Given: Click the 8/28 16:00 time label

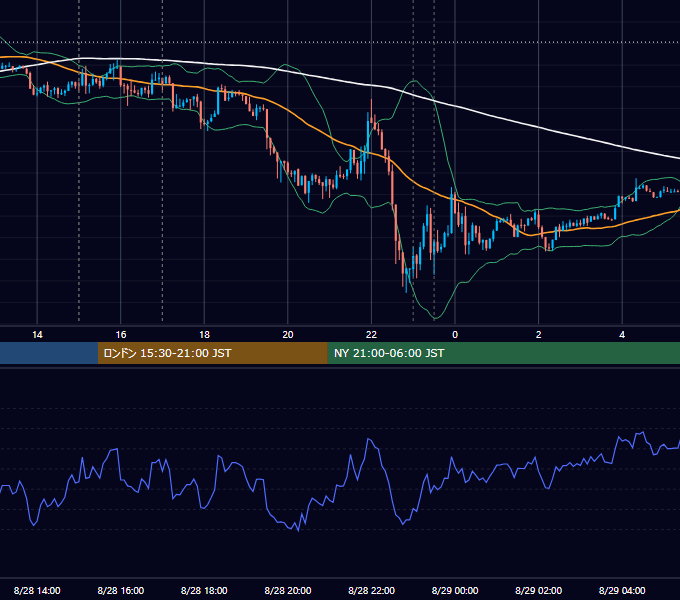Looking at the screenshot, I should [121, 590].
